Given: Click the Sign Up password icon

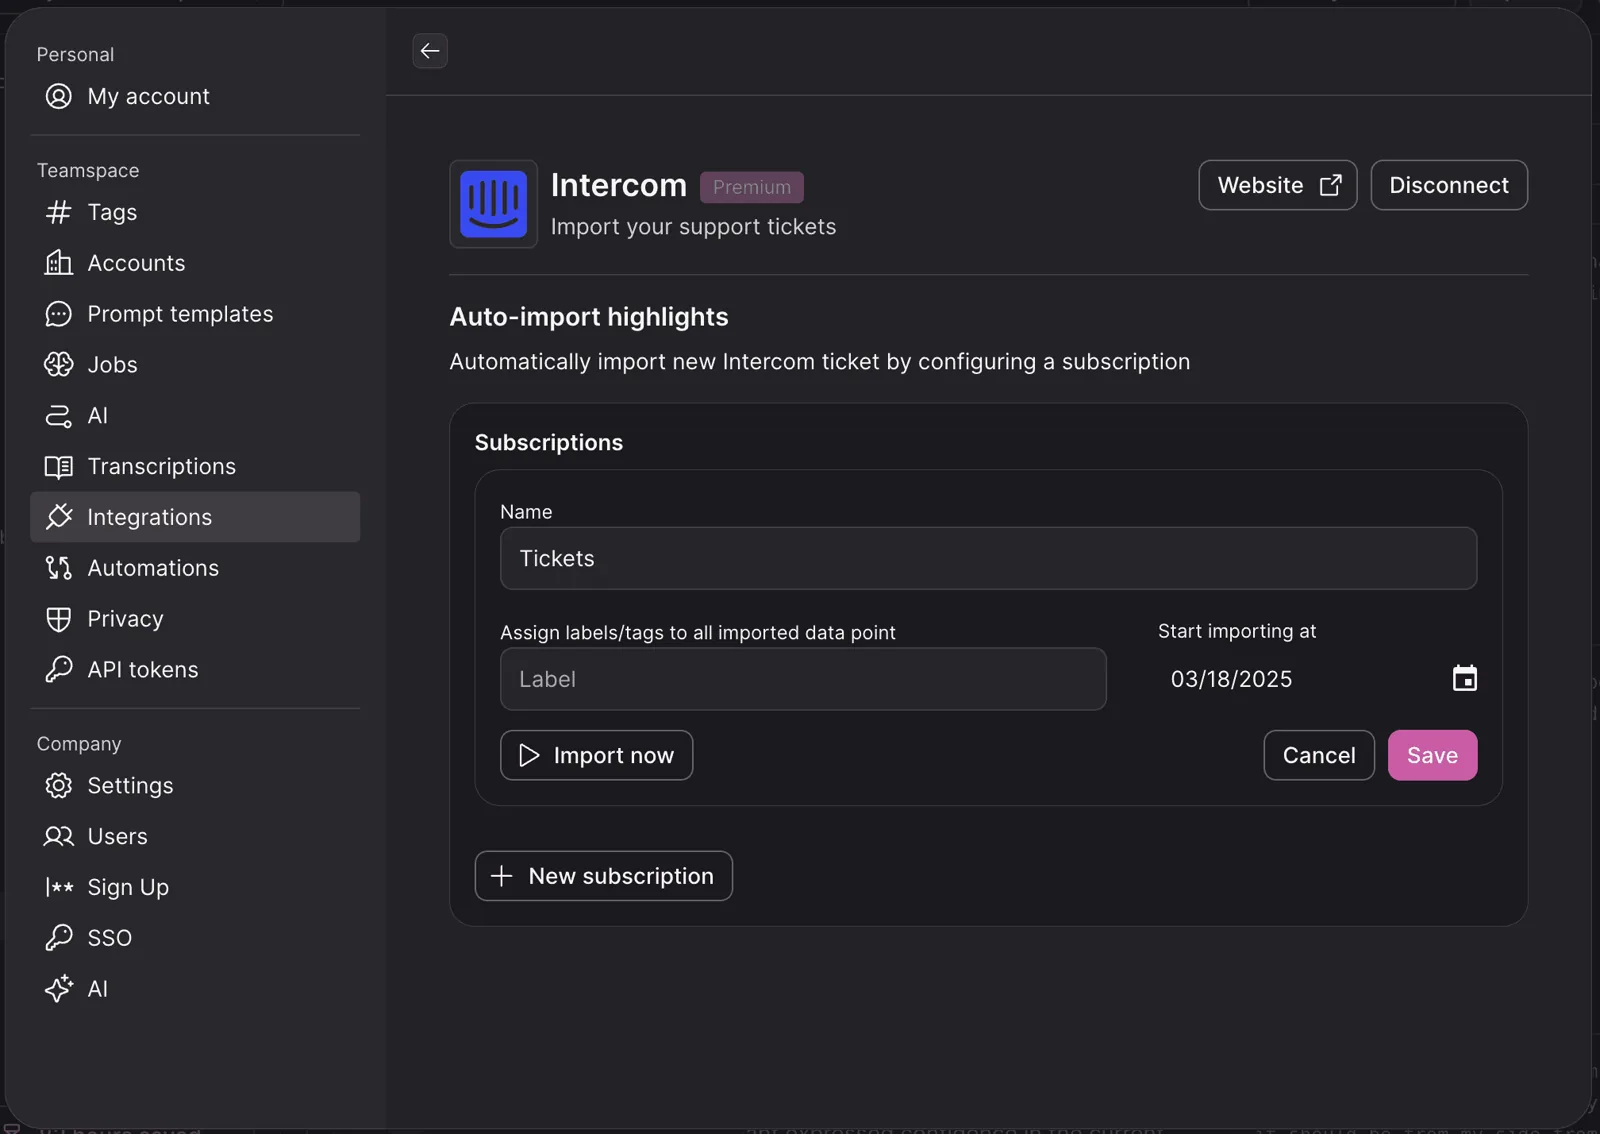Looking at the screenshot, I should click(59, 887).
